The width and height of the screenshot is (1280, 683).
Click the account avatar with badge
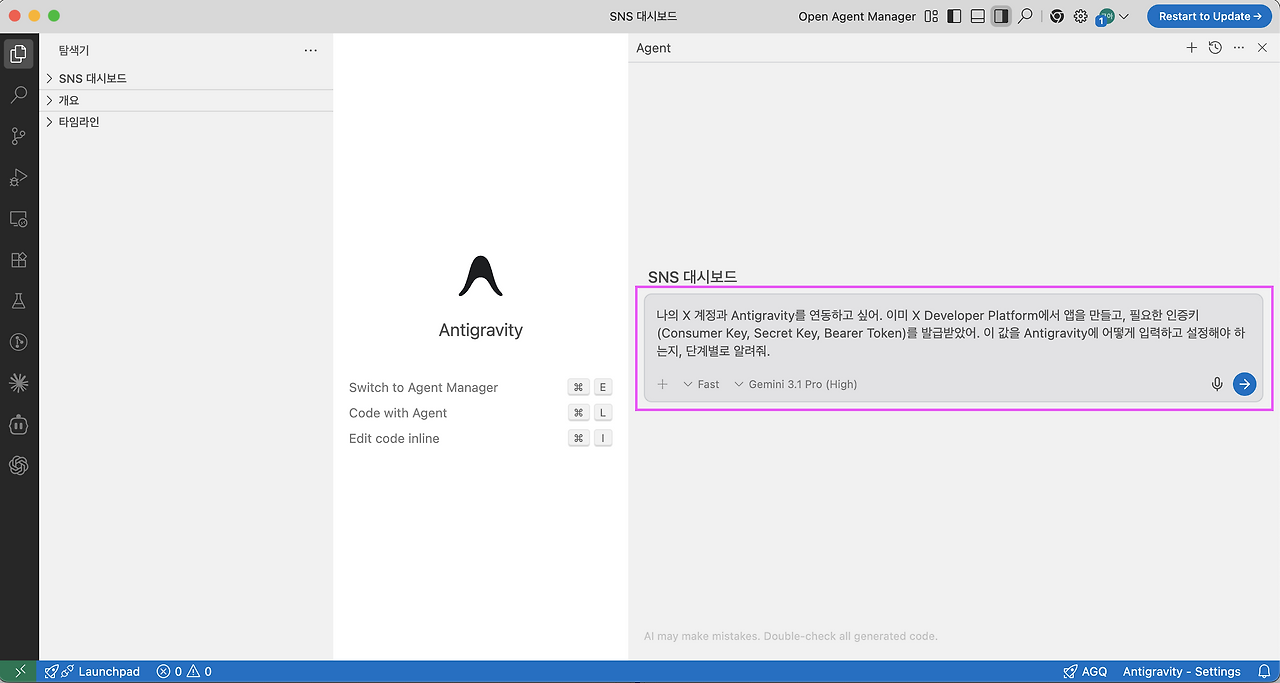pyautogui.click(x=1105, y=16)
